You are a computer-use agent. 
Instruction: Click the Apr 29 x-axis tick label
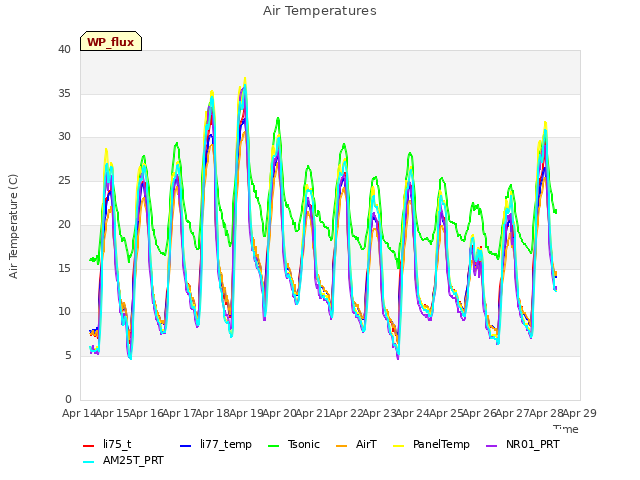point(580,413)
